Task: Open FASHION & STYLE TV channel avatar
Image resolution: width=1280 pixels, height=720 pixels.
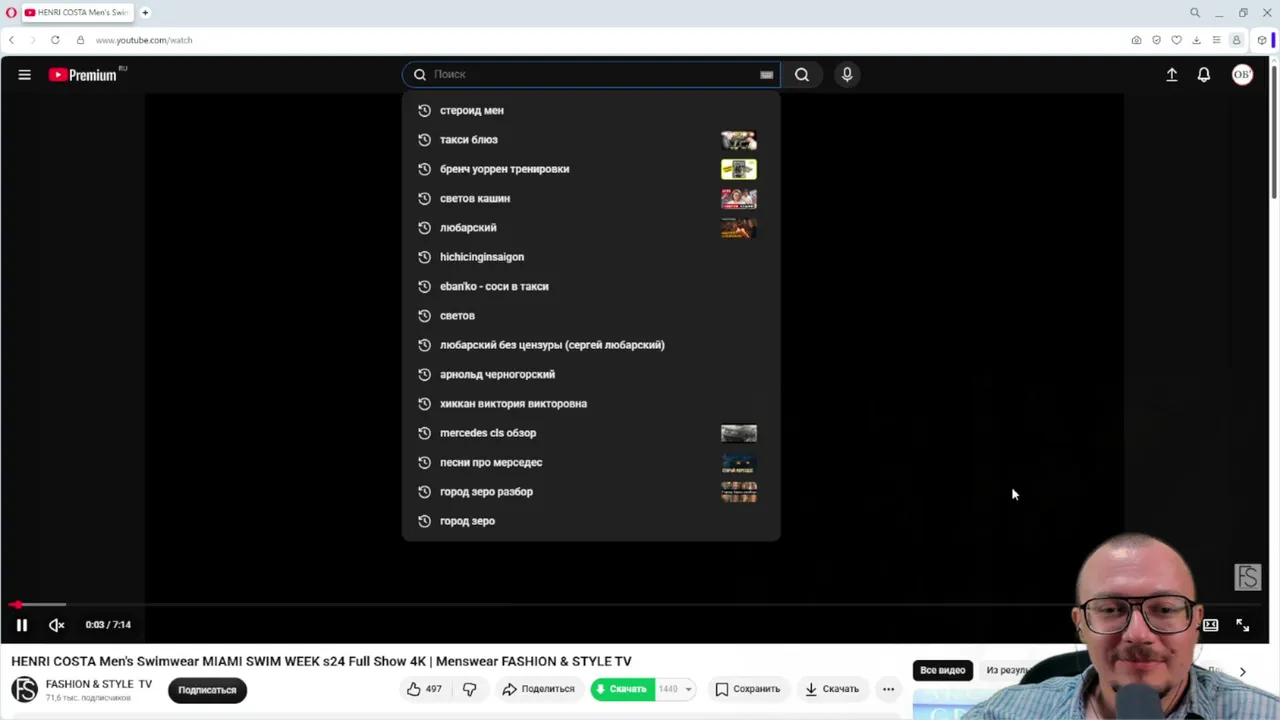Action: point(24,689)
